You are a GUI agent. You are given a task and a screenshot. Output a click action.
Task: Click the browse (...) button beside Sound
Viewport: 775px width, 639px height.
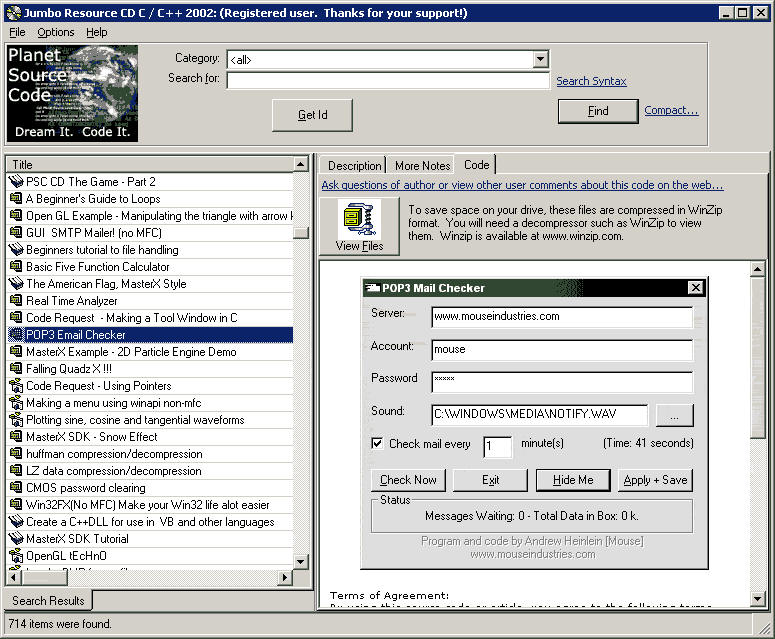[x=674, y=415]
